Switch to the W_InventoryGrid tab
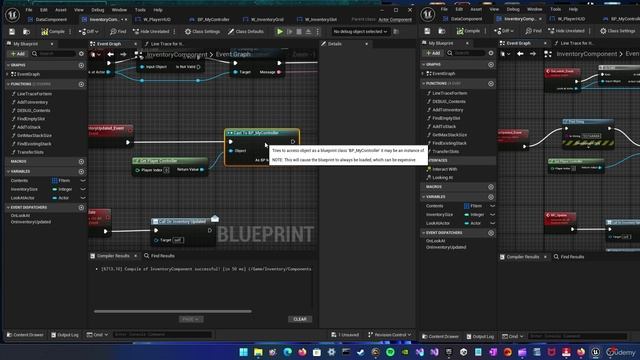 point(263,20)
